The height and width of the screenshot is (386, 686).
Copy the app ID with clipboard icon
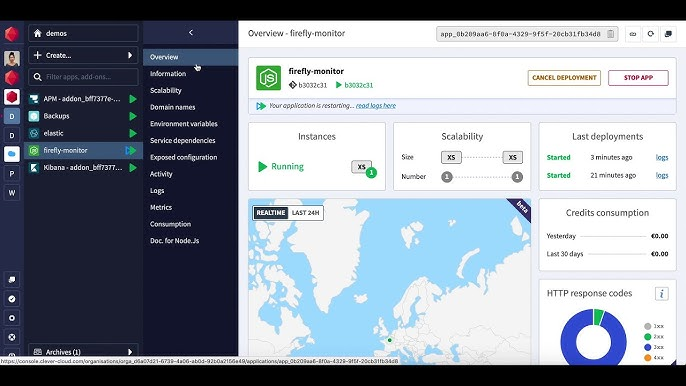click(x=610, y=34)
